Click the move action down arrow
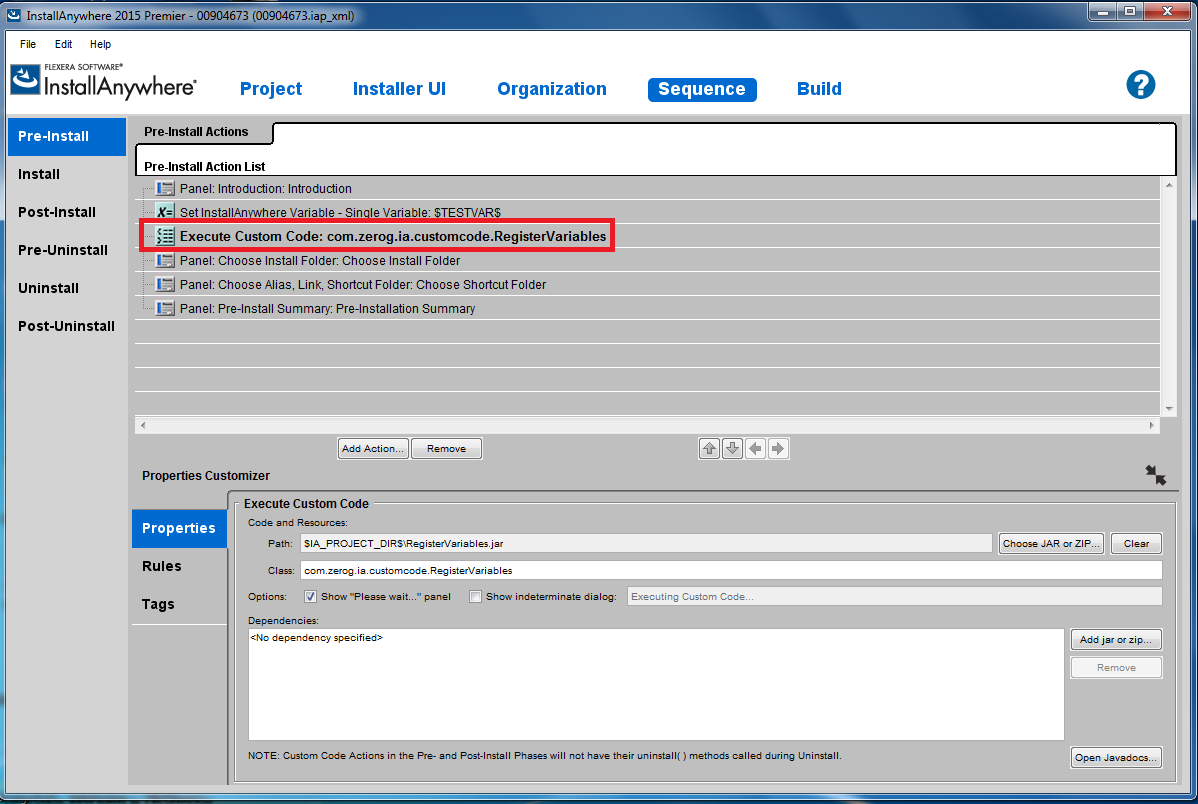The height and width of the screenshot is (804, 1198). point(732,449)
